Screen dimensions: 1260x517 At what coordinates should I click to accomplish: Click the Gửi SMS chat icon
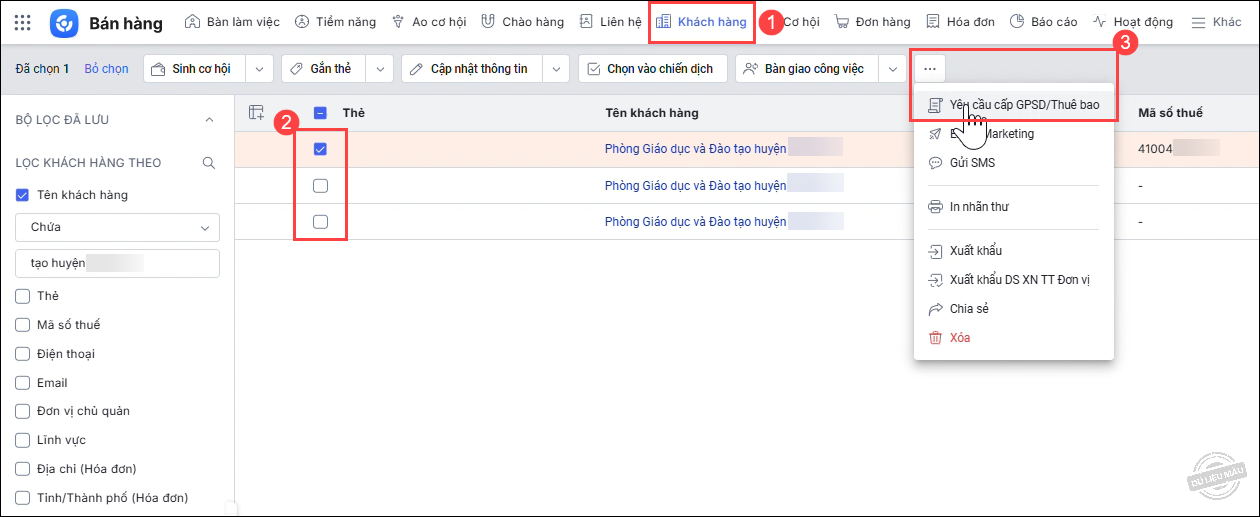[935, 163]
